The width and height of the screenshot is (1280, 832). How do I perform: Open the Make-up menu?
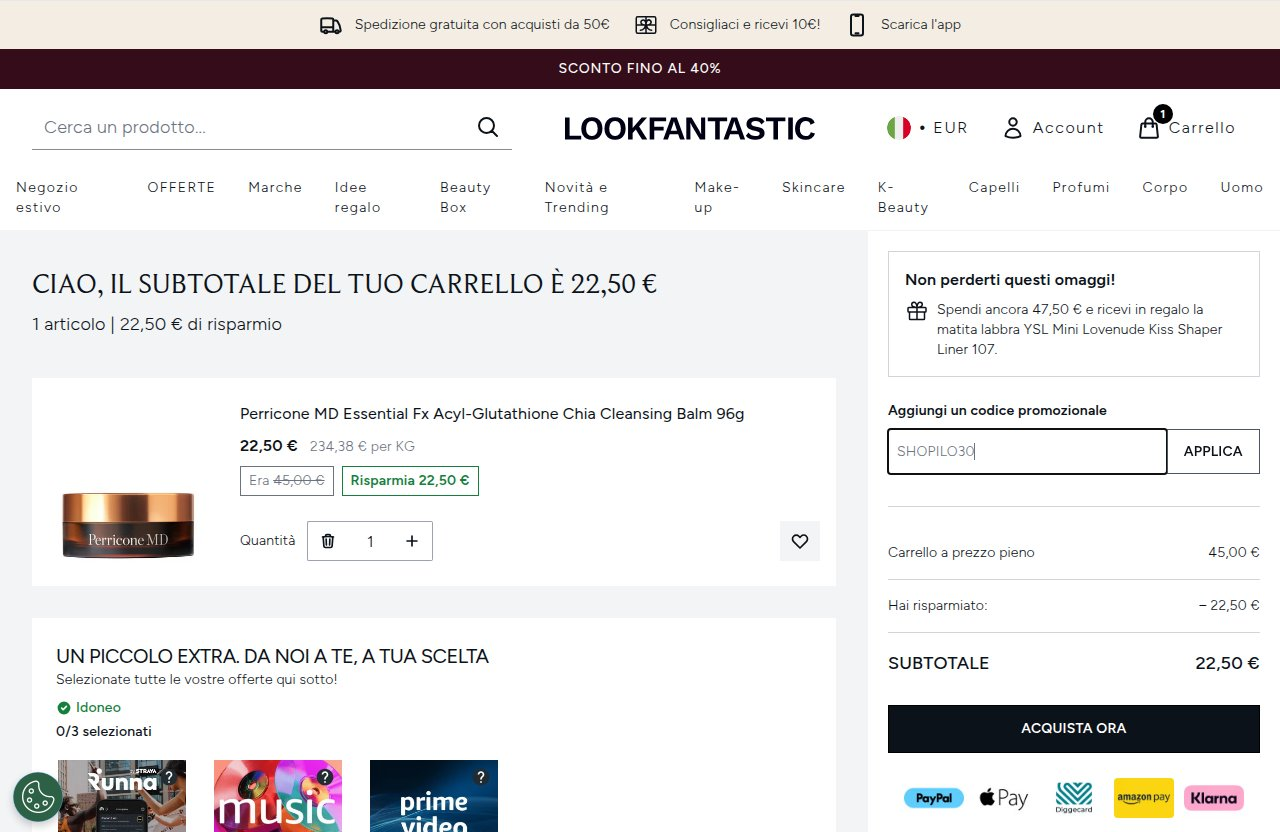pos(717,197)
